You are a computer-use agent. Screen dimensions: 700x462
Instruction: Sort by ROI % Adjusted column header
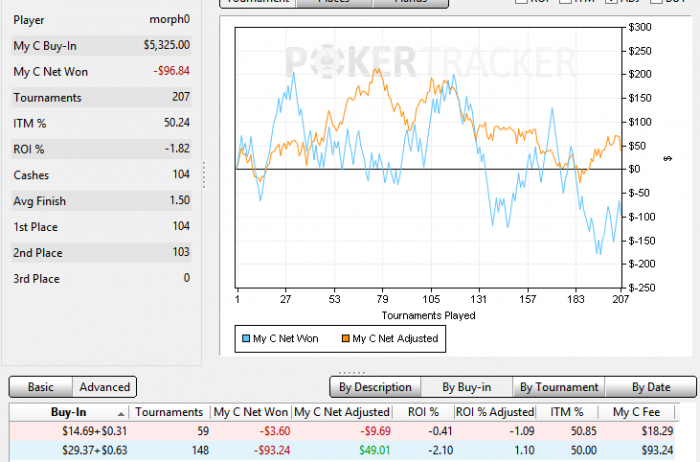(x=495, y=412)
